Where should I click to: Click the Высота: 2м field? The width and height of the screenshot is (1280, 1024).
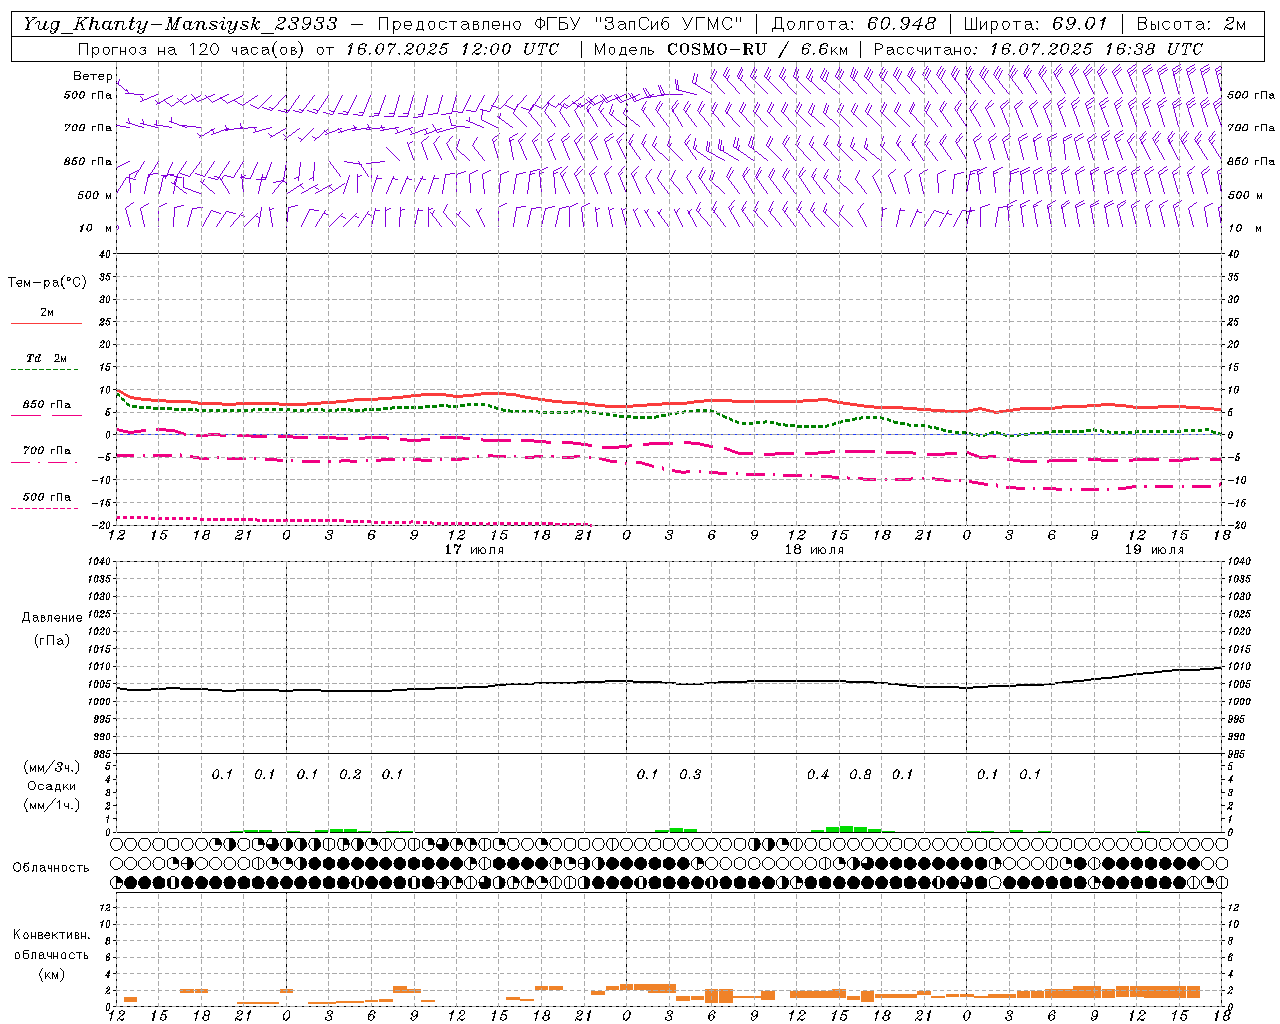tap(1191, 24)
